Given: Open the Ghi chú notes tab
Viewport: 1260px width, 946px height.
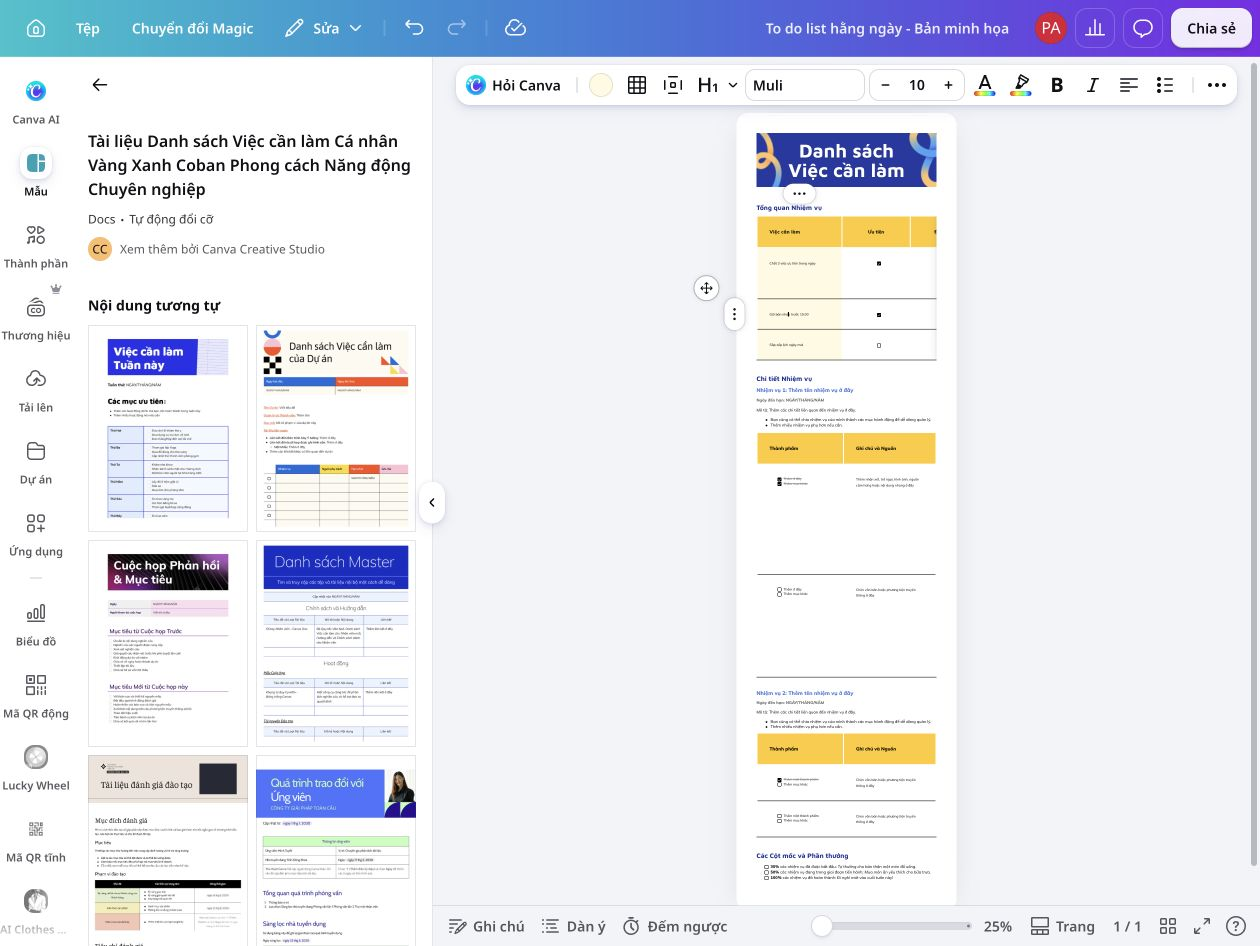Looking at the screenshot, I should (x=487, y=926).
